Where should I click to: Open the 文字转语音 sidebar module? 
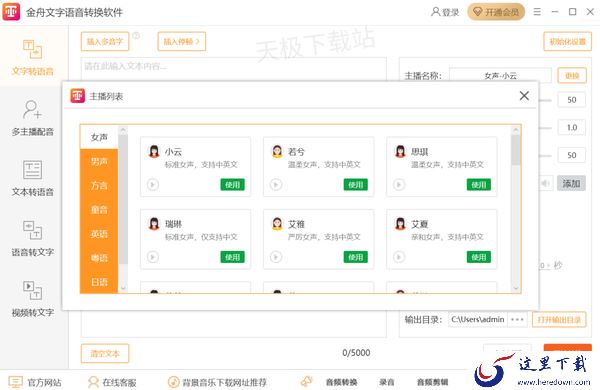coord(33,57)
